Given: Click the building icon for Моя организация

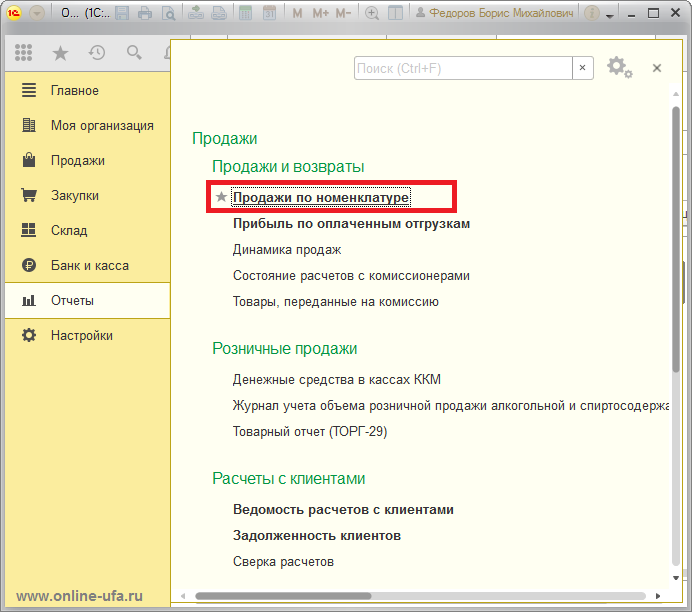Looking at the screenshot, I should pyautogui.click(x=29, y=125).
